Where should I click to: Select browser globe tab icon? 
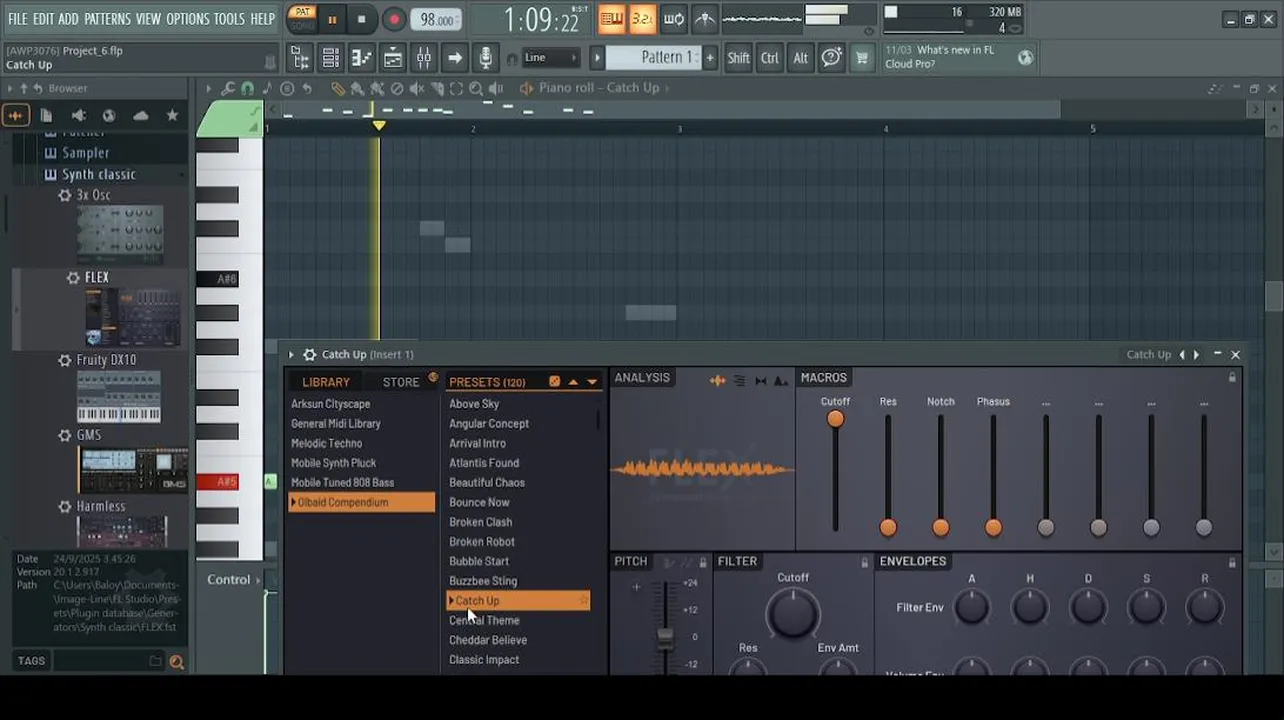[109, 115]
